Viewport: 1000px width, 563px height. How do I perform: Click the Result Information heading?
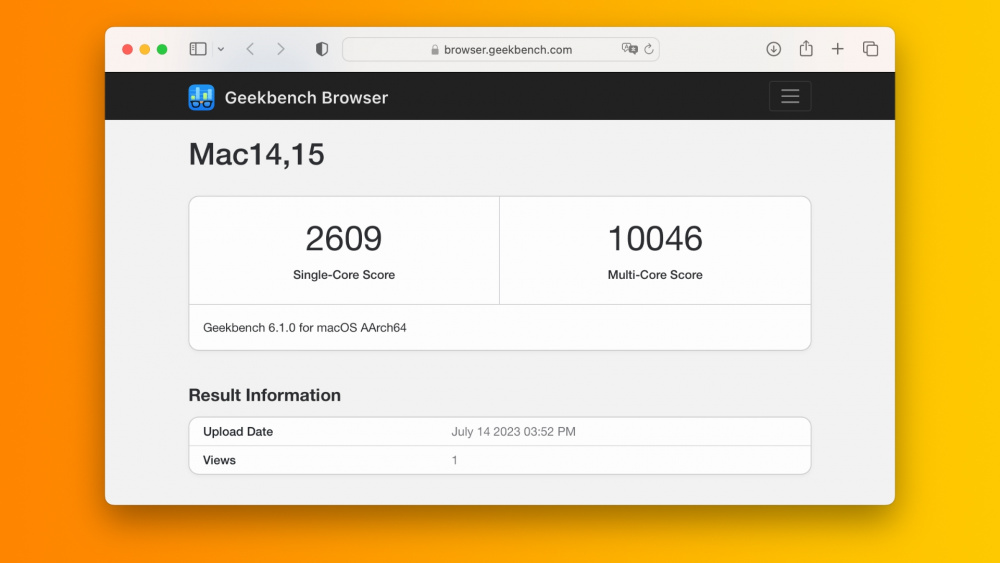click(265, 395)
